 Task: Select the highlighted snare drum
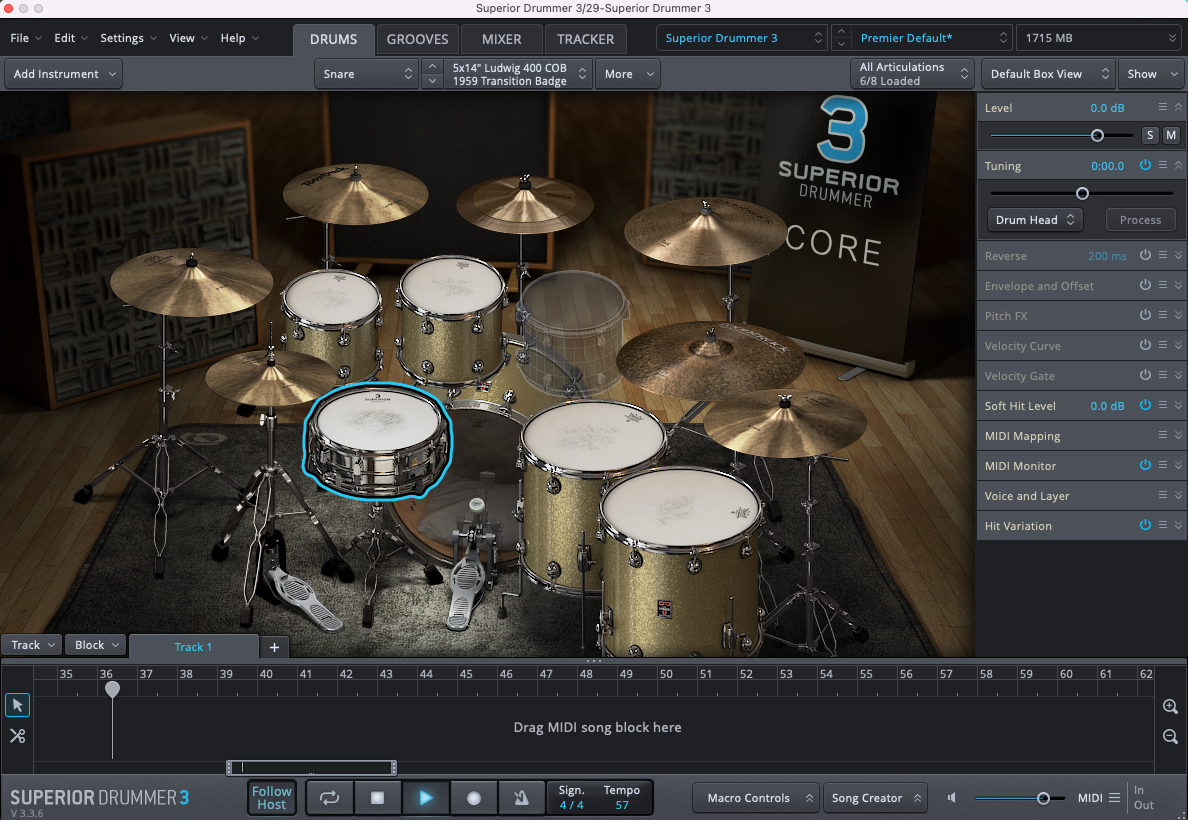coord(377,440)
